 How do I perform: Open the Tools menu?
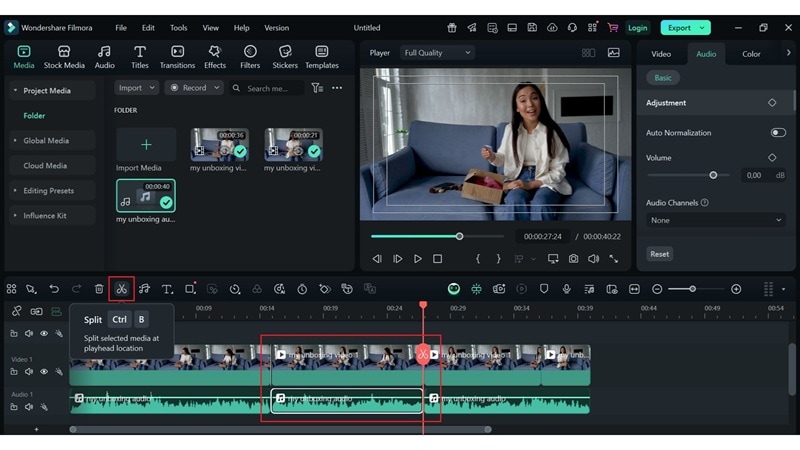[x=179, y=28]
